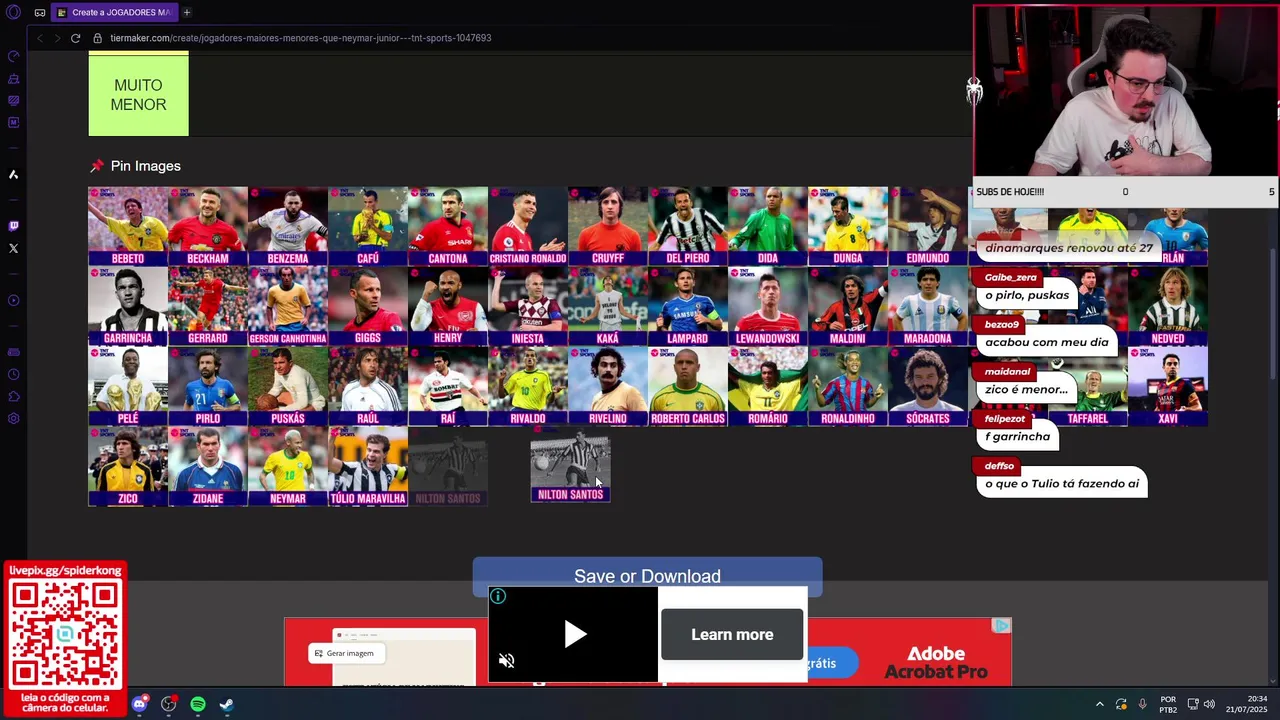The height and width of the screenshot is (720, 1280).
Task: Select the Cantona player card
Action: tap(448, 226)
